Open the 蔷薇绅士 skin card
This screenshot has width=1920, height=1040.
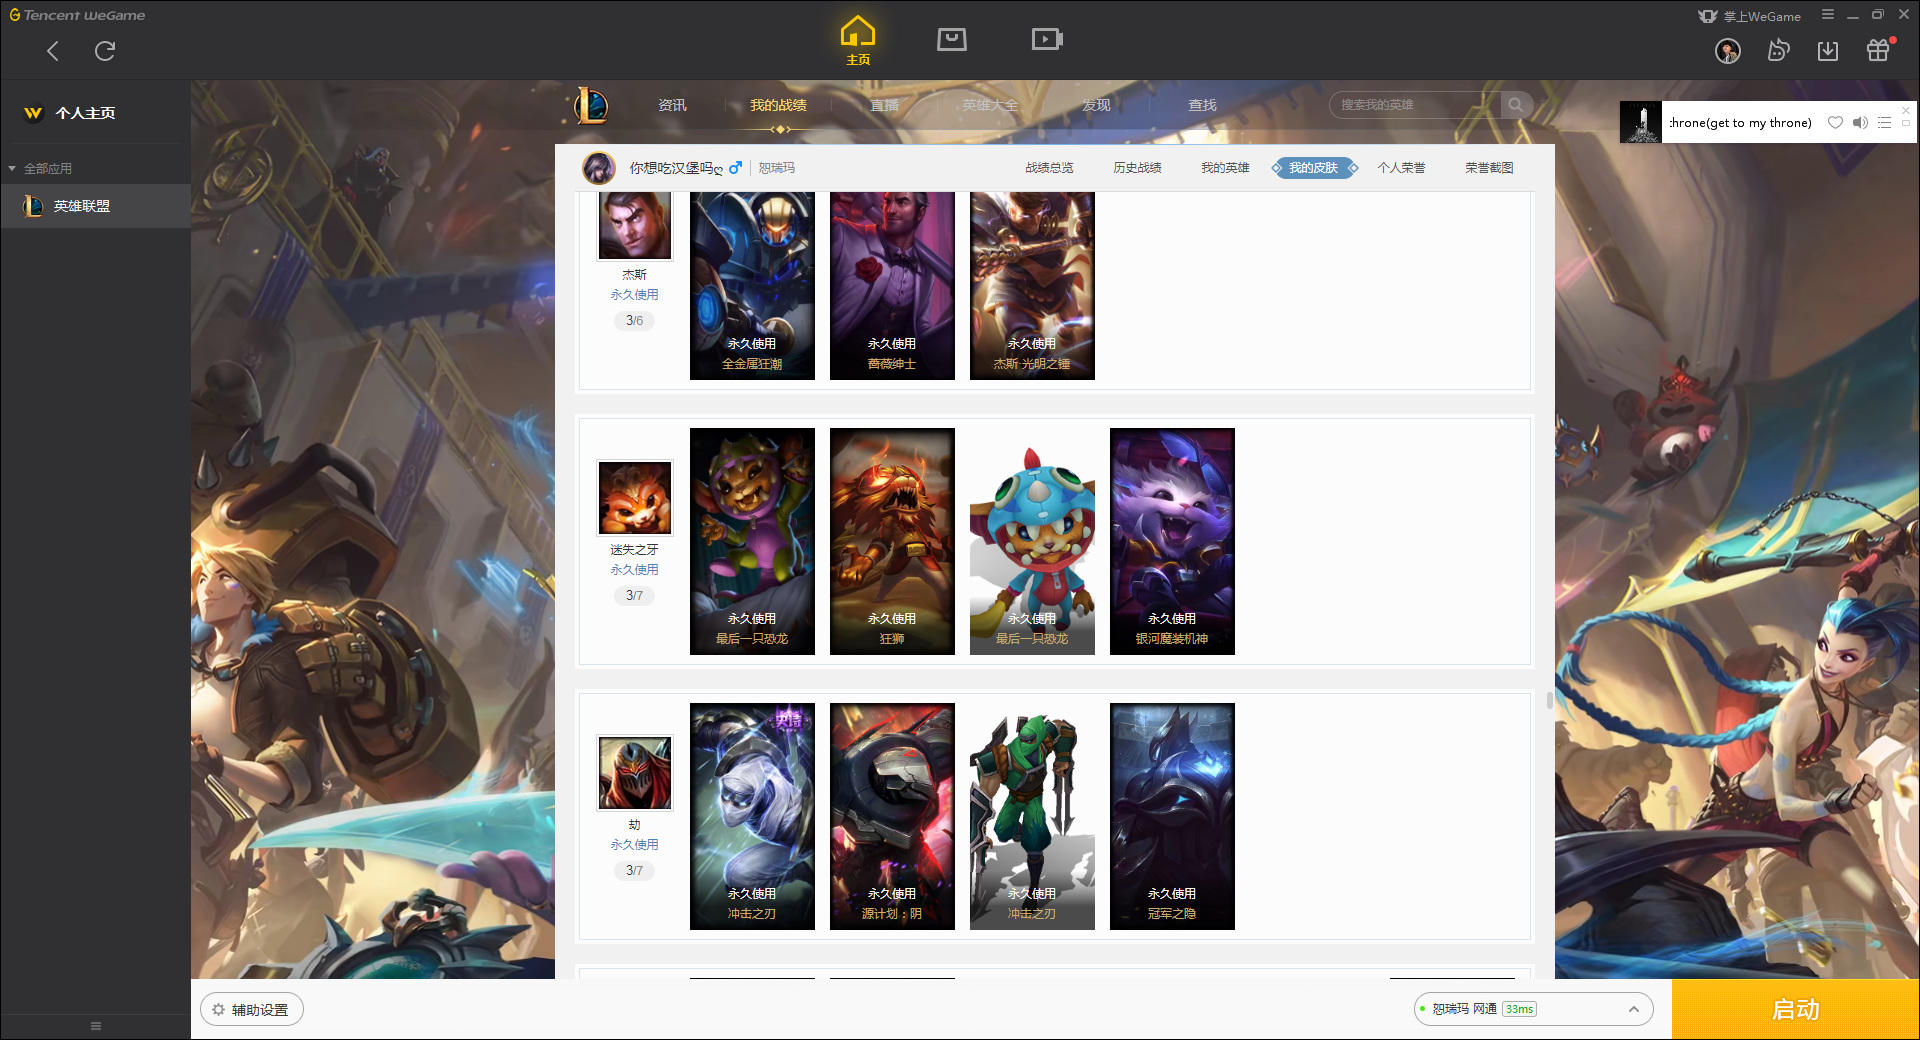pyautogui.click(x=892, y=286)
